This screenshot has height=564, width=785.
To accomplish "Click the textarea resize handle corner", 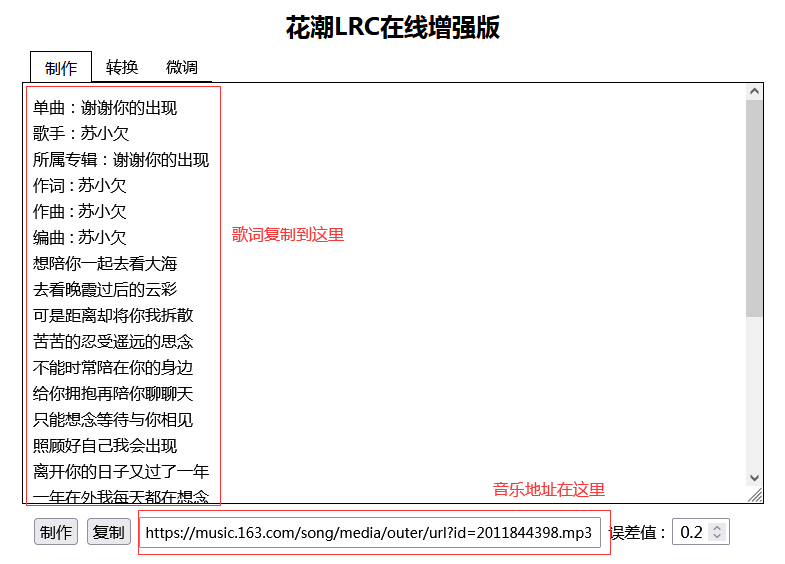I will [x=755, y=495].
